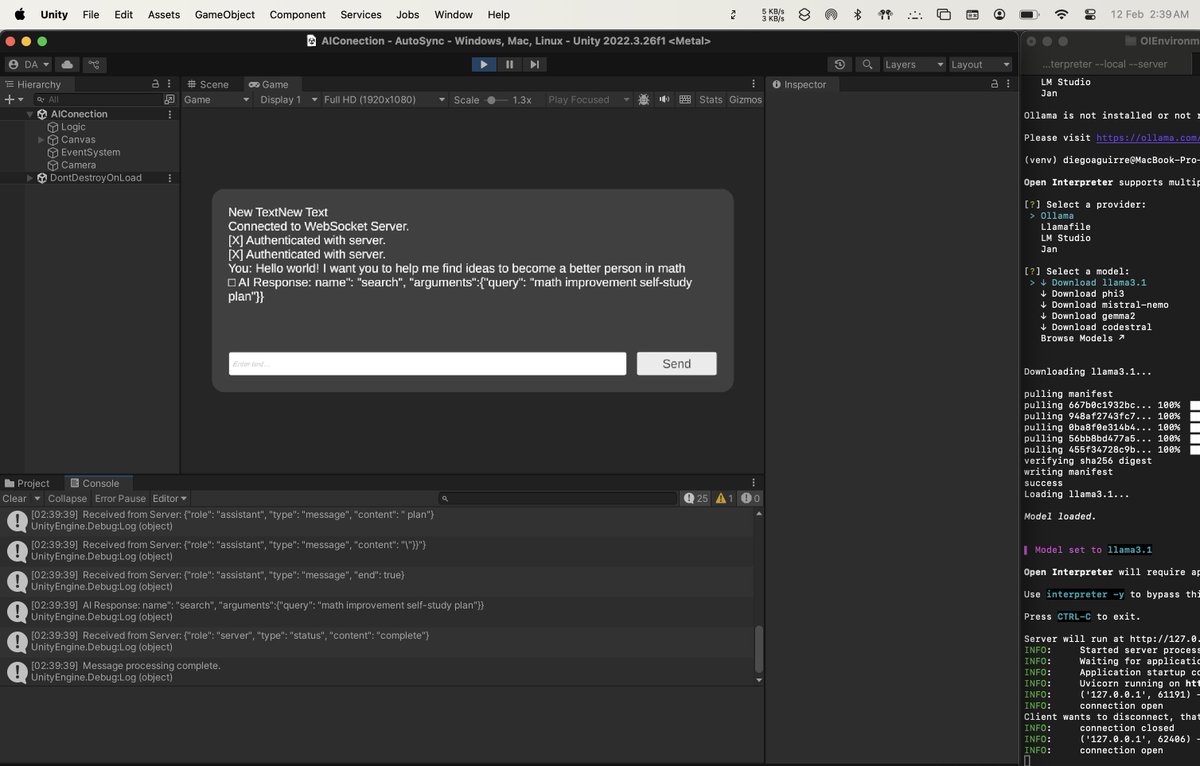Toggle errors filter showing 0
This screenshot has width=1200, height=766.
click(751, 498)
